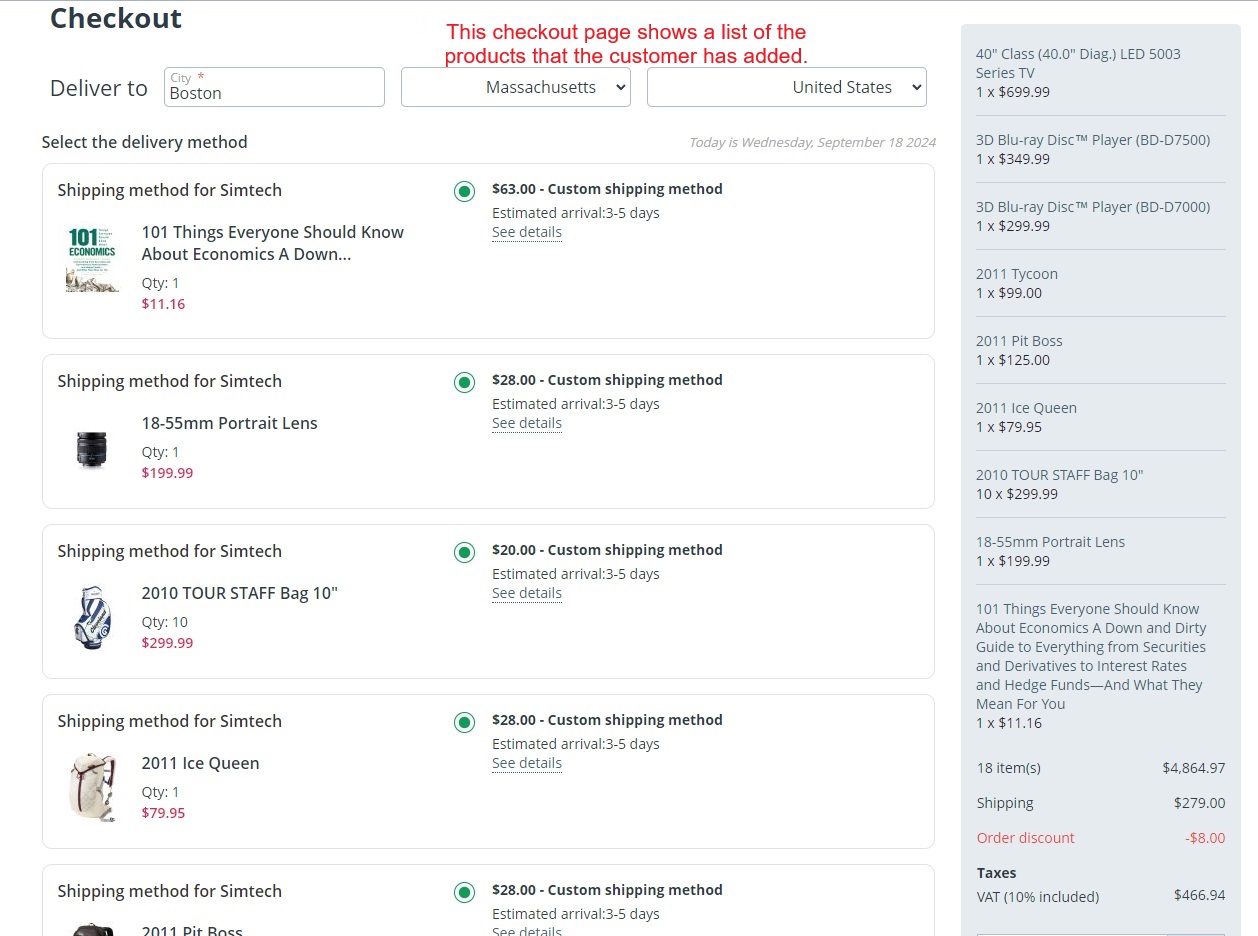1258x936 pixels.
Task: Click the Order discount label
Action: (1026, 838)
